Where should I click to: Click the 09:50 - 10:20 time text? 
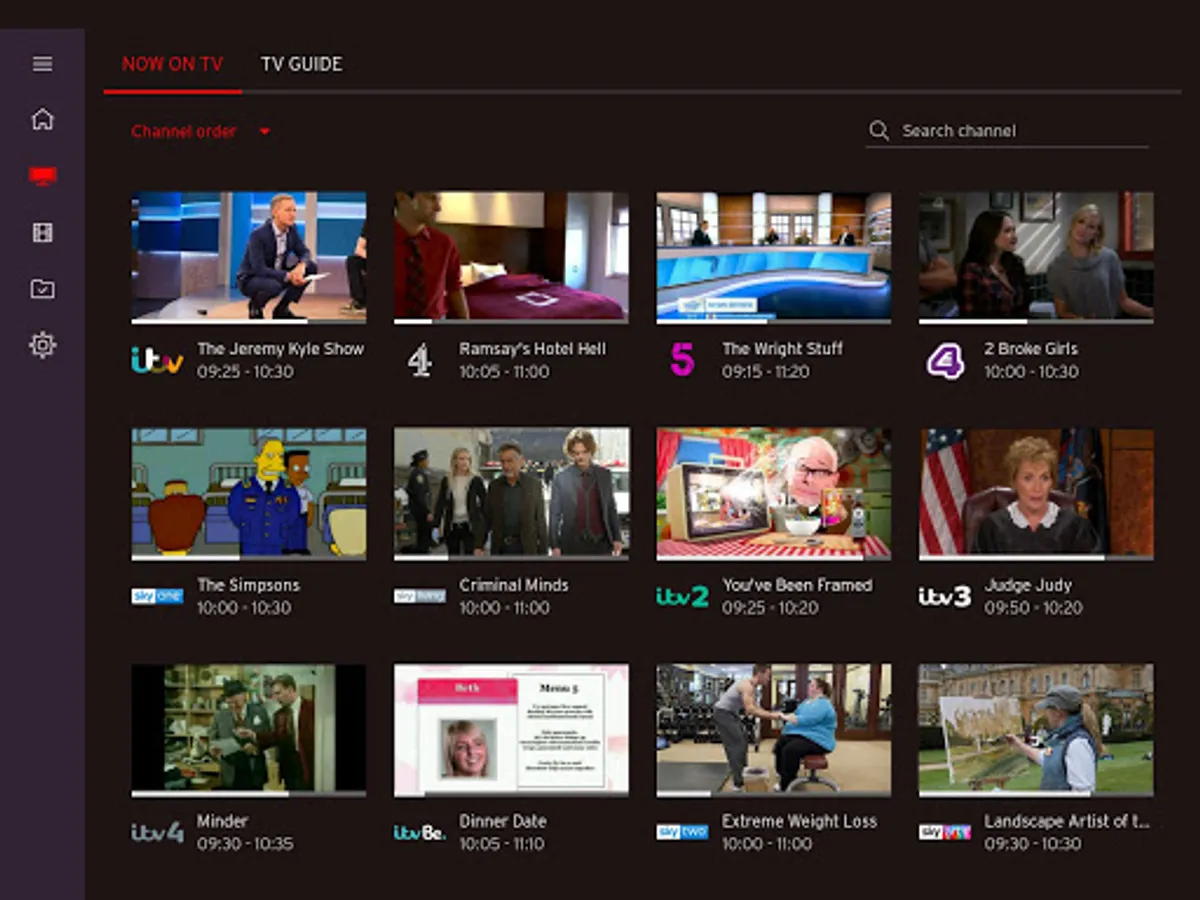click(1033, 608)
